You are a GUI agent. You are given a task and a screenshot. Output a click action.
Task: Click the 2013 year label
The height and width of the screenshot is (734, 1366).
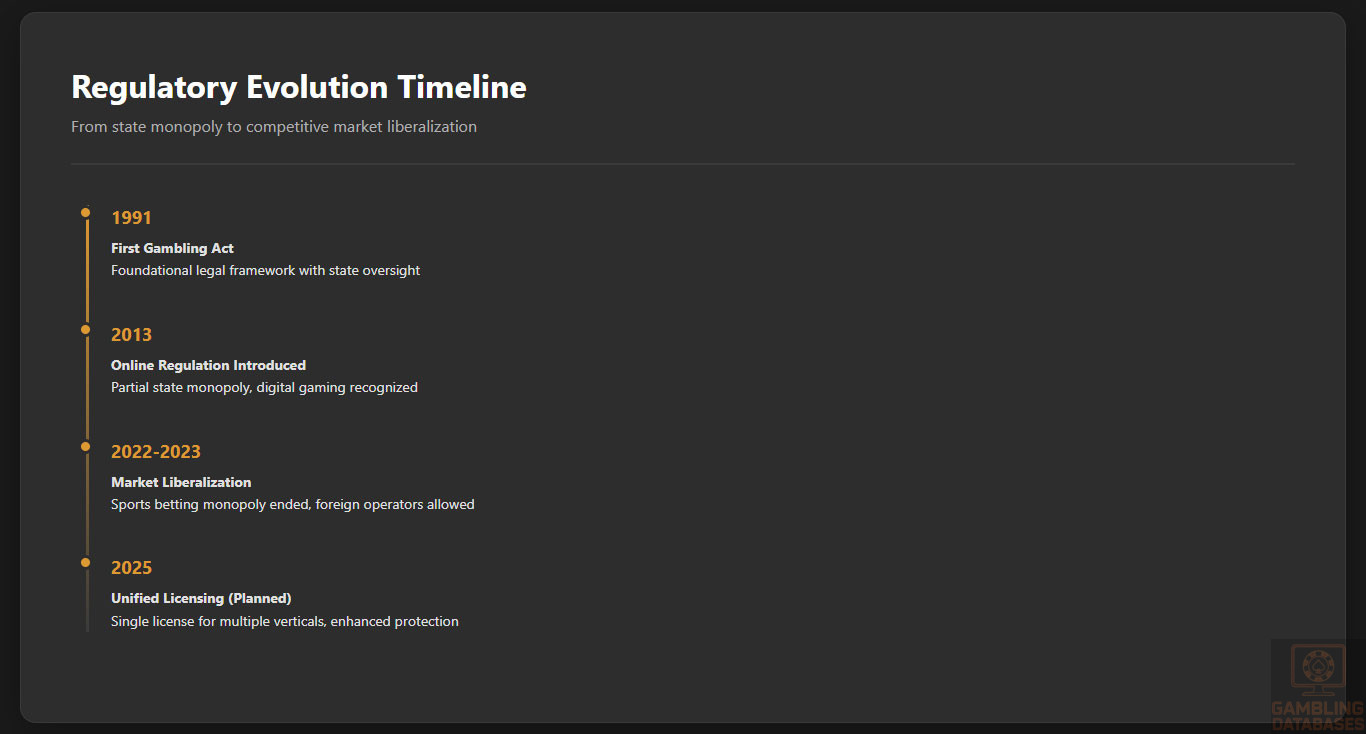tap(131, 335)
